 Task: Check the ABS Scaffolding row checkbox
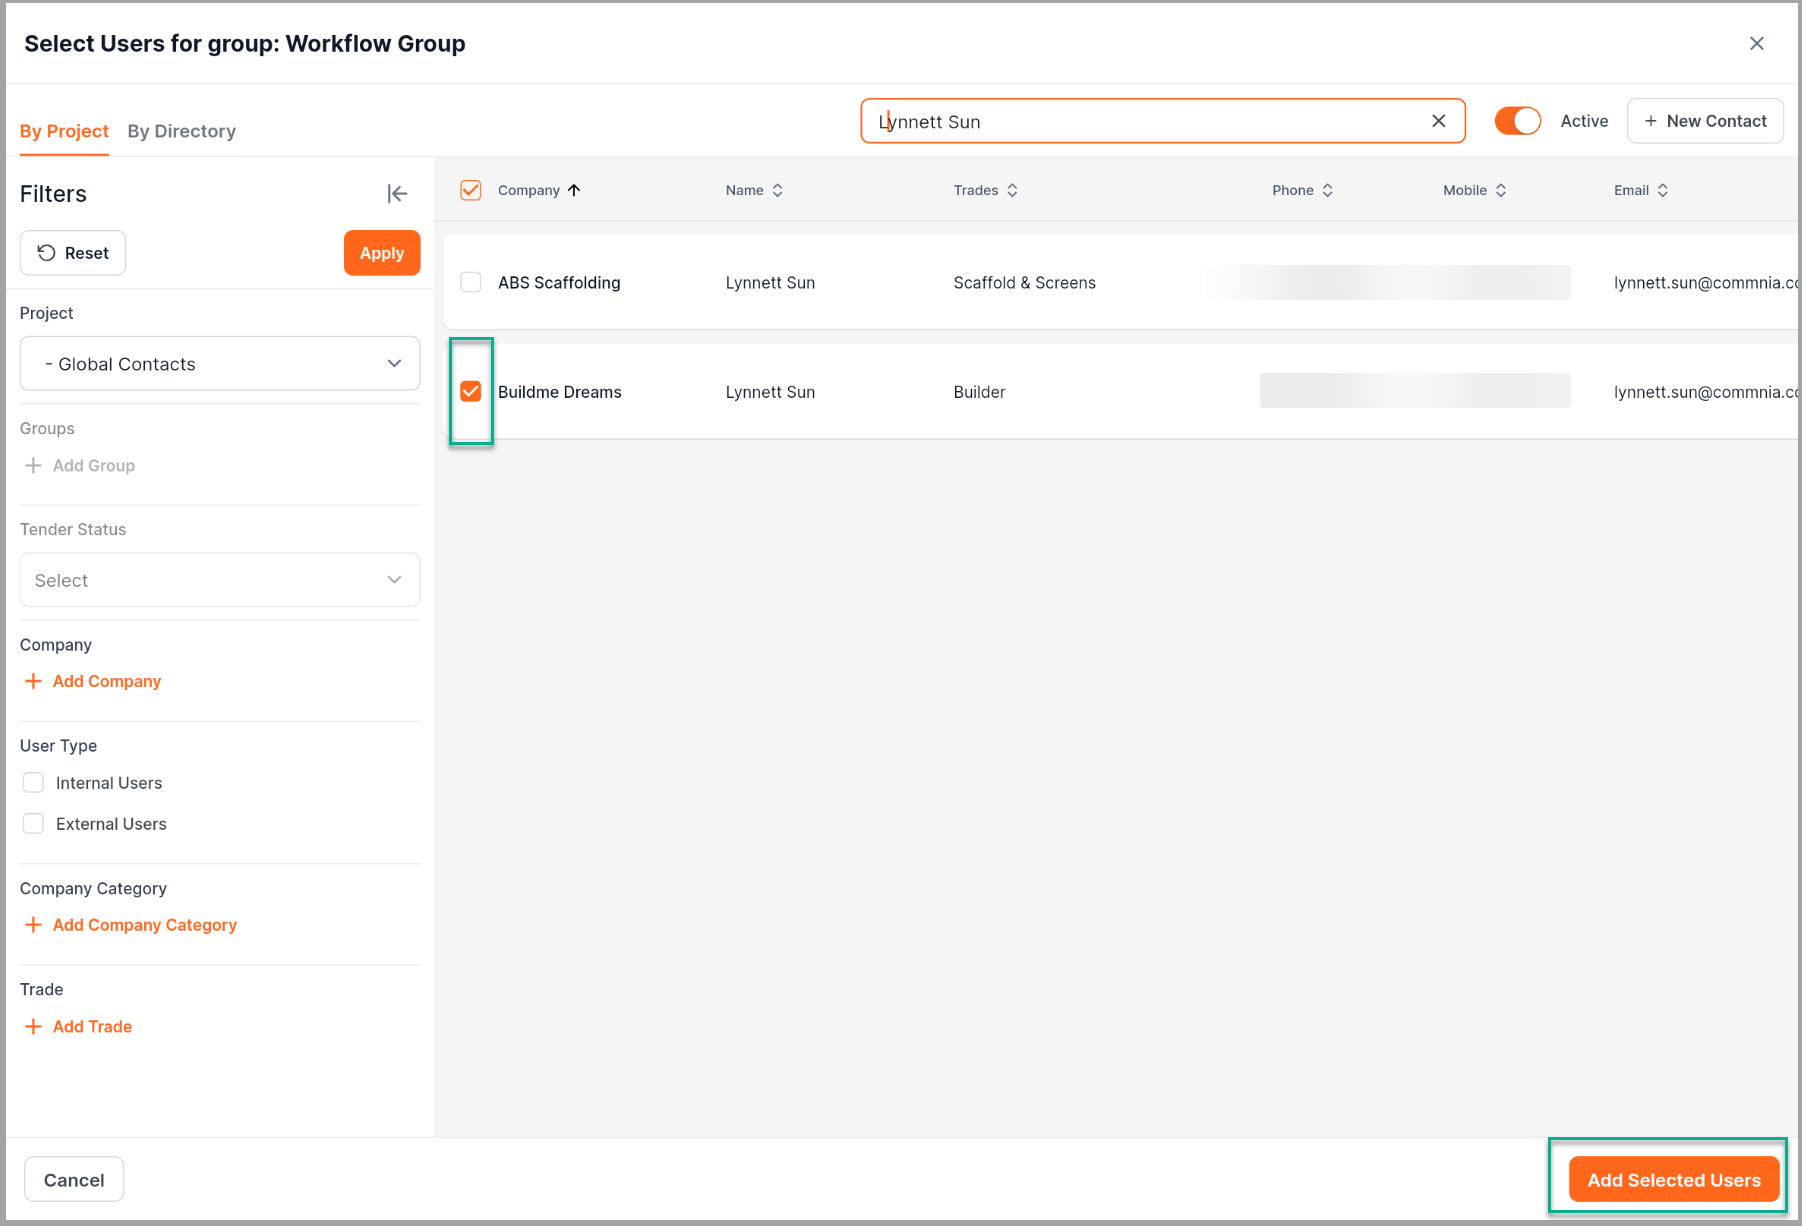click(x=471, y=282)
